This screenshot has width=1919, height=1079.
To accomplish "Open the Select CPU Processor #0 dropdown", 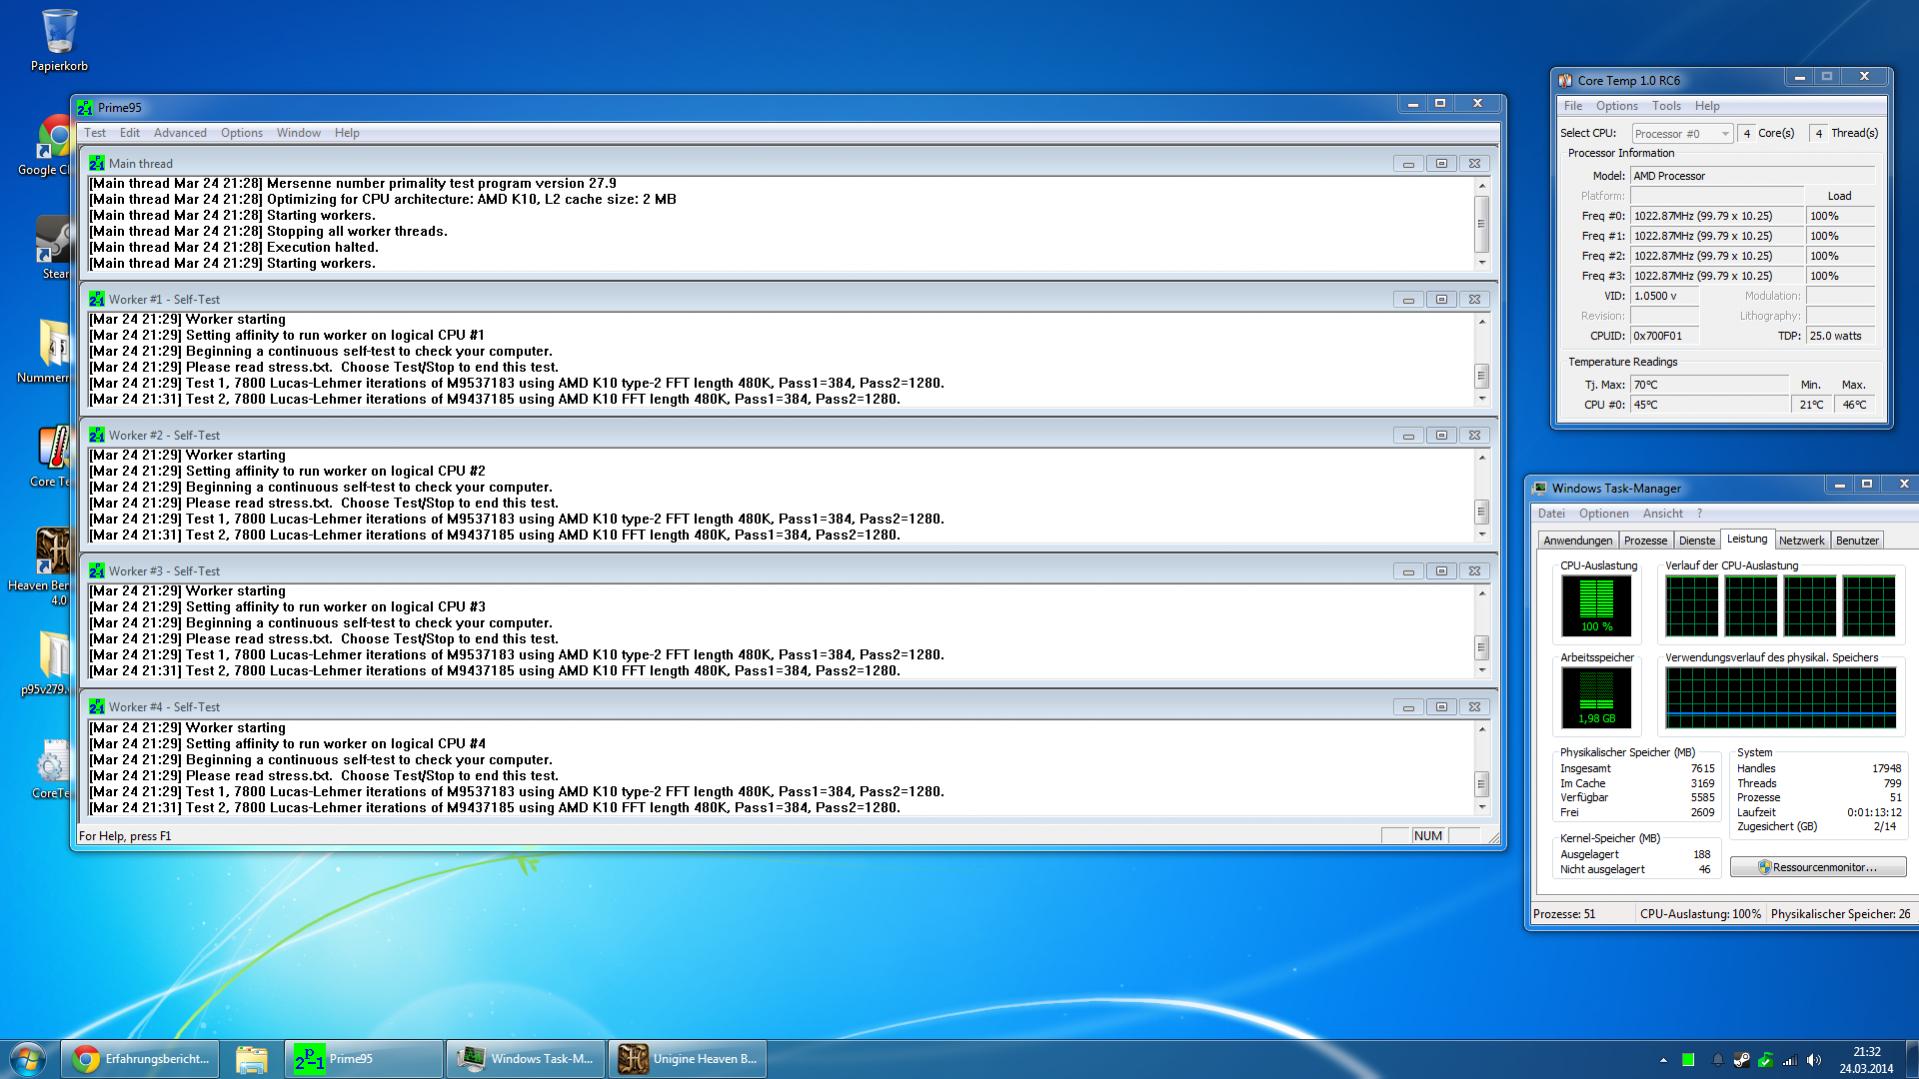I will point(1682,133).
